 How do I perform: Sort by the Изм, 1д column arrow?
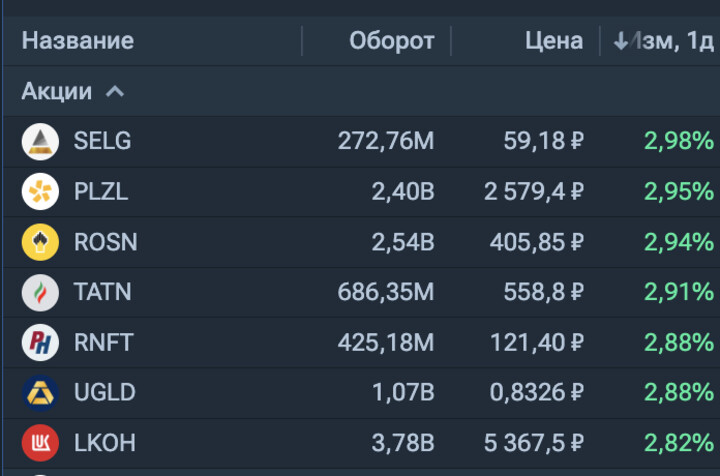(621, 41)
